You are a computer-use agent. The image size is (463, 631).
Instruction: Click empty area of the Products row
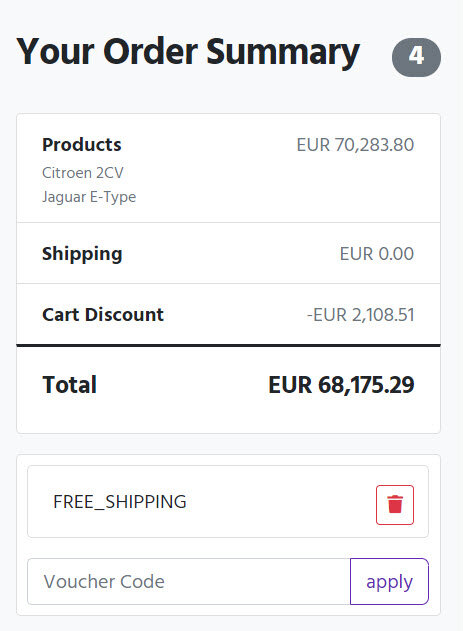click(x=225, y=185)
